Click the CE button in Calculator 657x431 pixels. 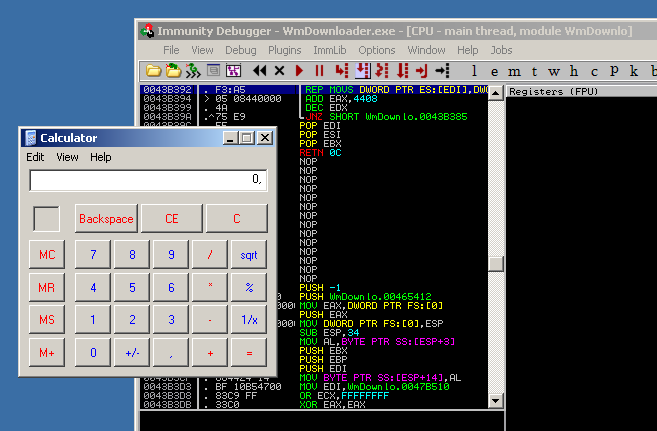click(x=172, y=218)
